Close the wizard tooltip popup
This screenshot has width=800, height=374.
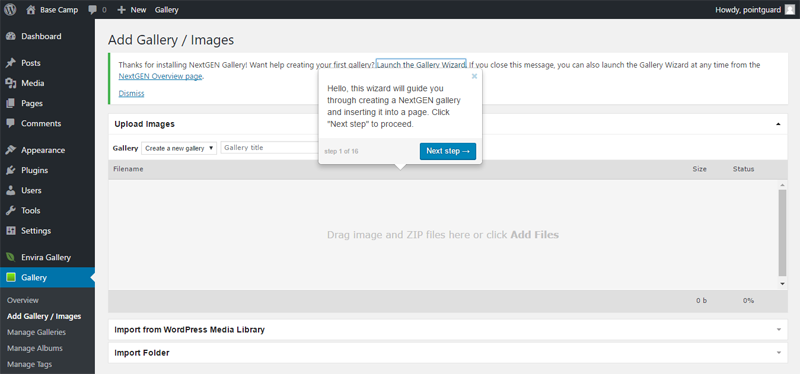pos(474,76)
